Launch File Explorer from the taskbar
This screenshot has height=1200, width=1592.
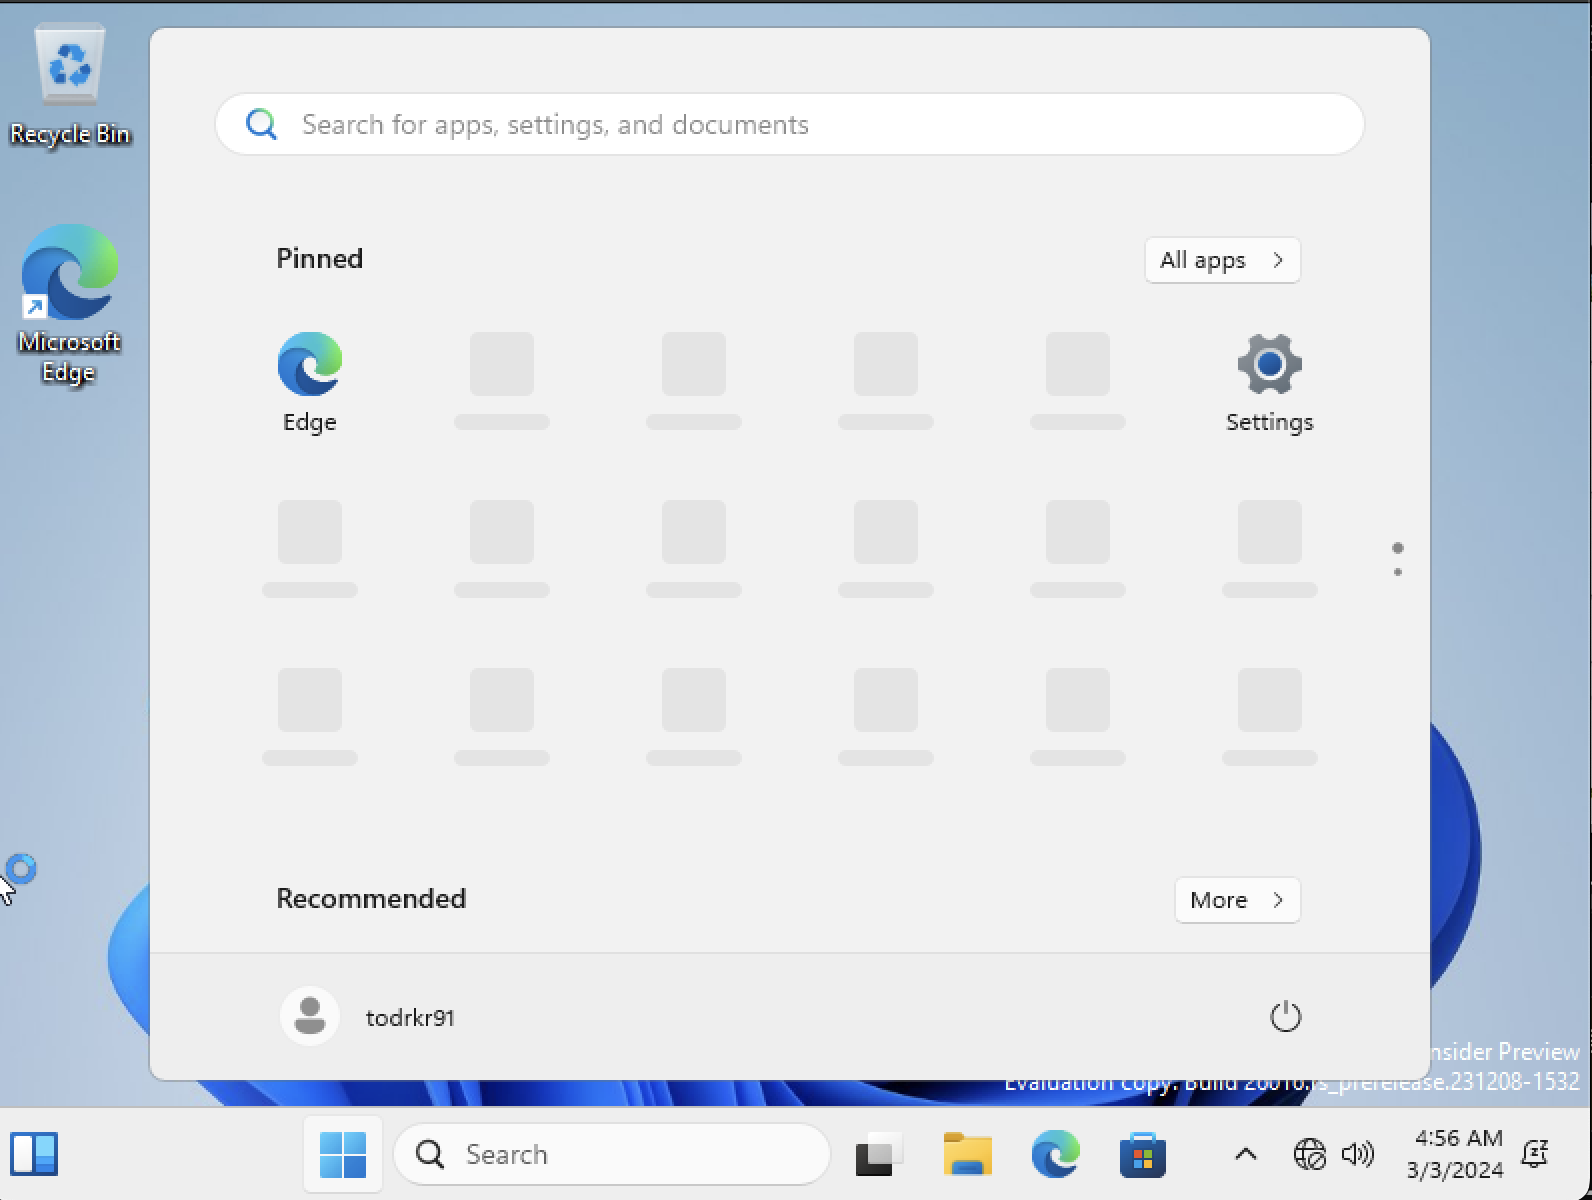967,1154
